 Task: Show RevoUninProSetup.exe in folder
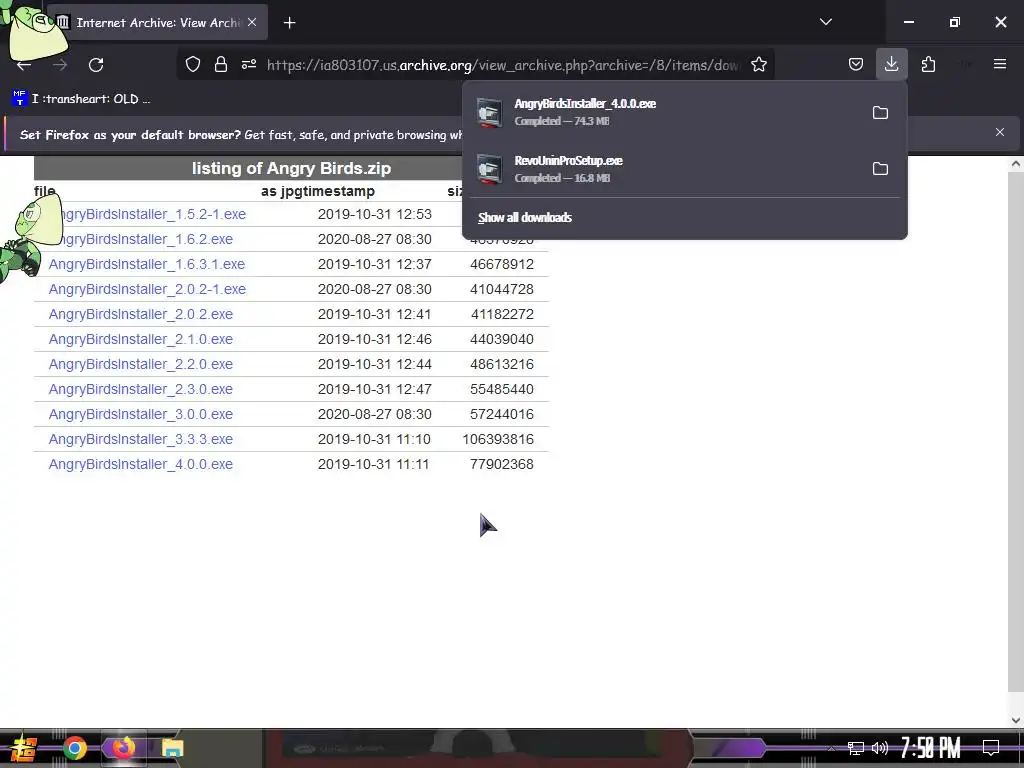880,168
